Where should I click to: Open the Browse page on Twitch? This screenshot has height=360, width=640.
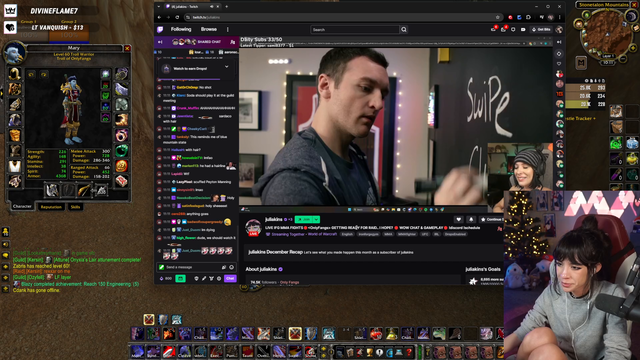(209, 29)
